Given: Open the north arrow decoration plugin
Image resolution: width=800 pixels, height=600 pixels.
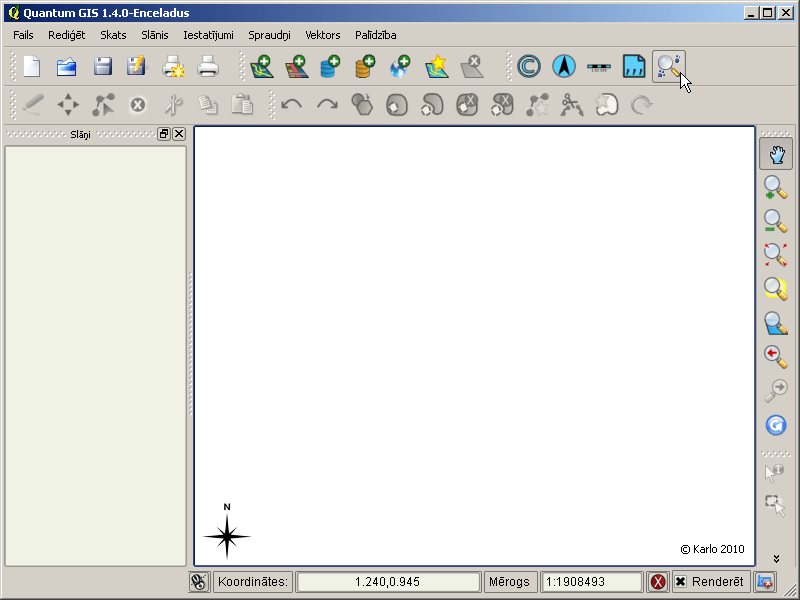Looking at the screenshot, I should tap(564, 66).
